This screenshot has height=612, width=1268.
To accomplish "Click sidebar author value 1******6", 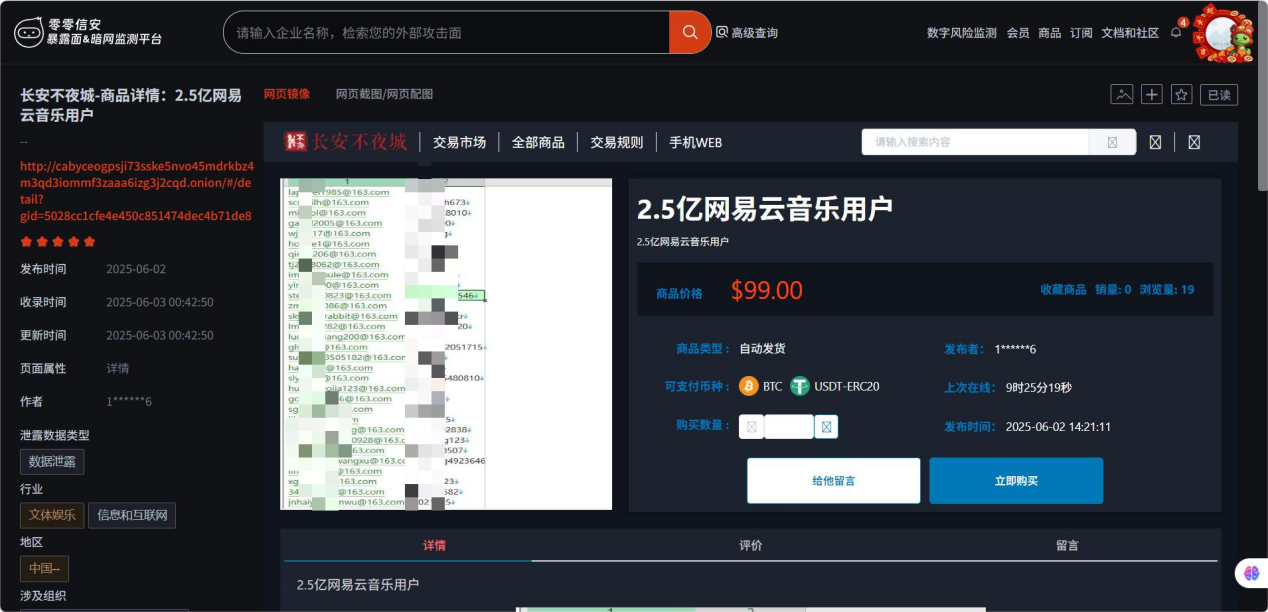I will pos(129,401).
